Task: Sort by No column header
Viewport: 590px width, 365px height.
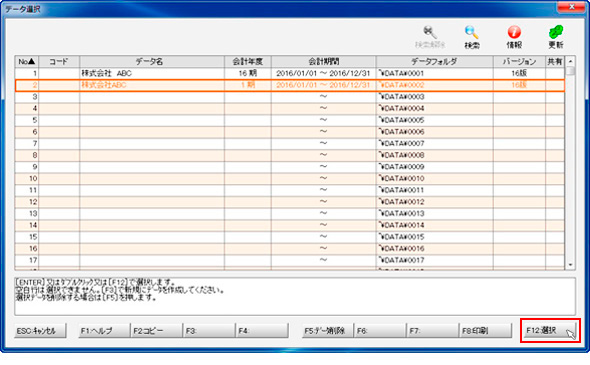Action: [x=27, y=62]
